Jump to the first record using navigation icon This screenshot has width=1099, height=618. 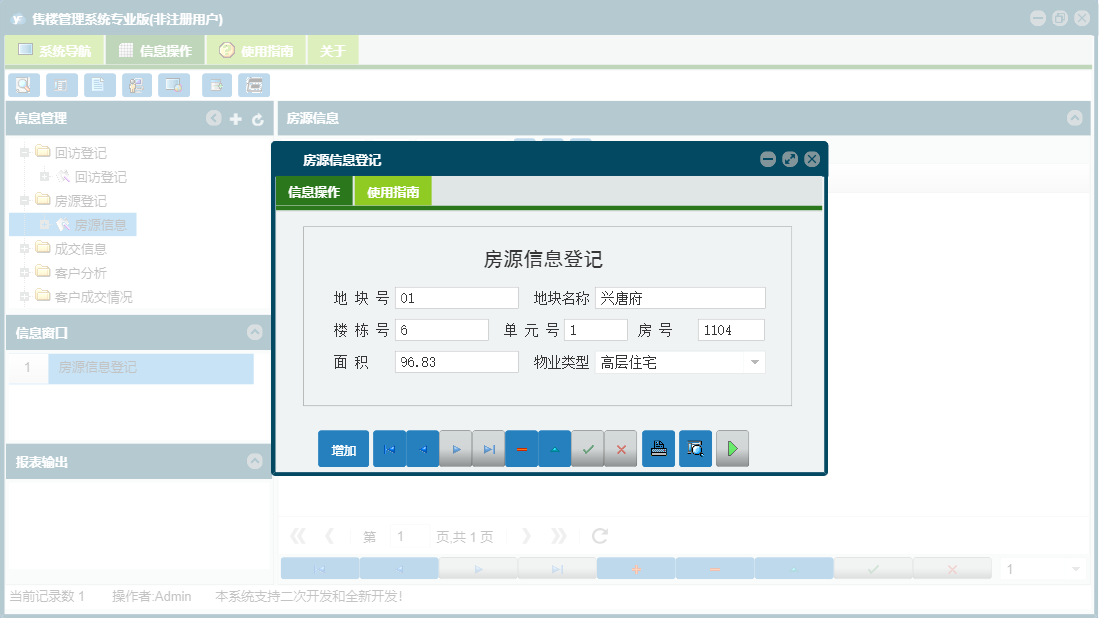coord(389,449)
